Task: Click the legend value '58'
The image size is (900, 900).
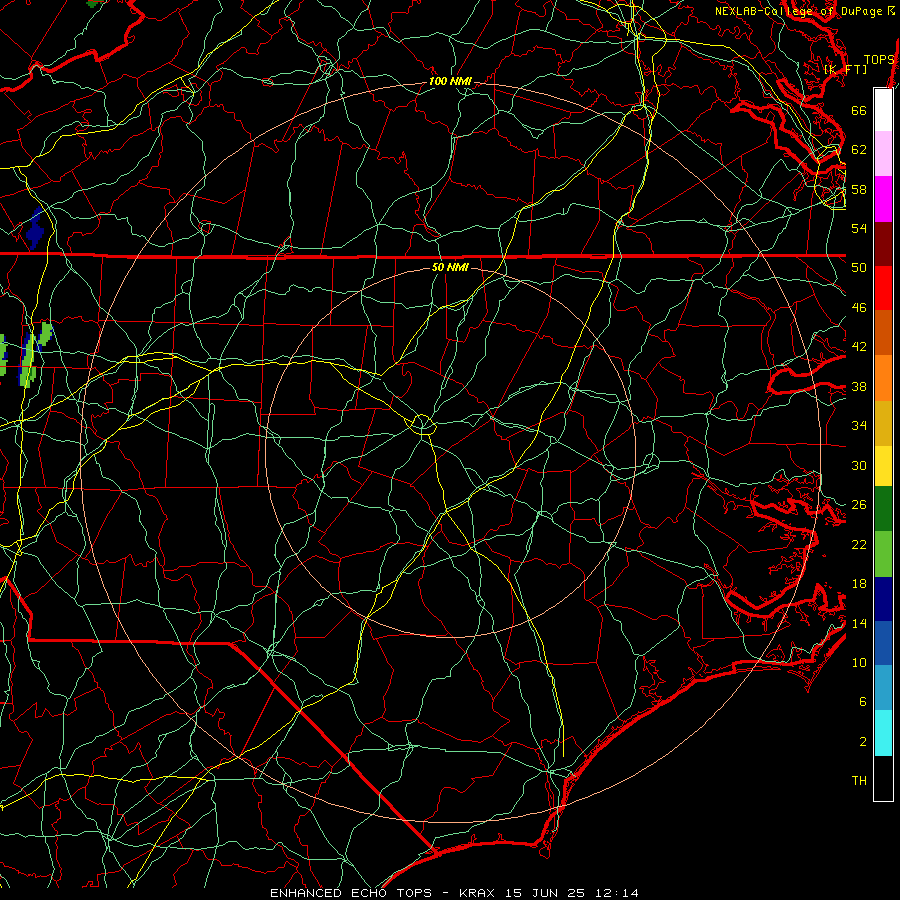Action: pos(859,189)
